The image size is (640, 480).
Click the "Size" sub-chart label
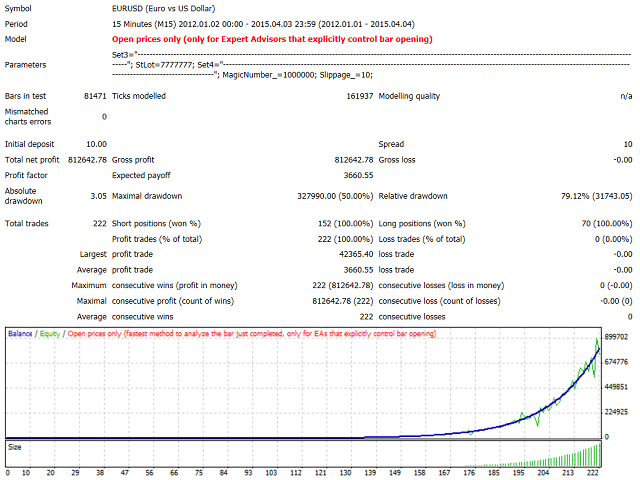[14, 447]
